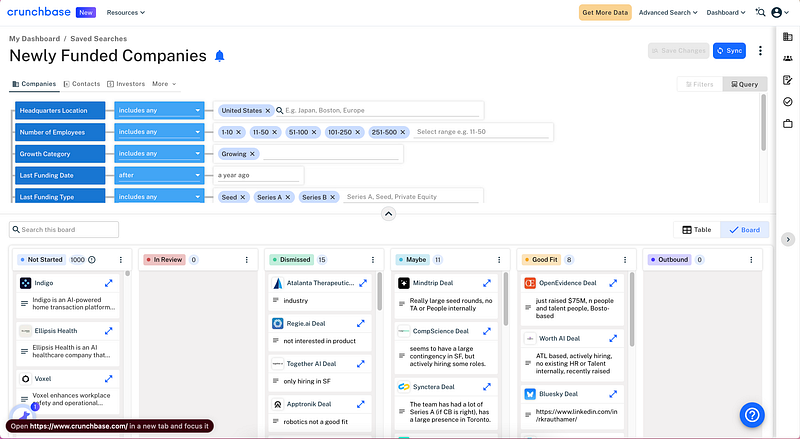Open the notes edit icon in right sidebar
The width and height of the screenshot is (800, 439).
788,80
